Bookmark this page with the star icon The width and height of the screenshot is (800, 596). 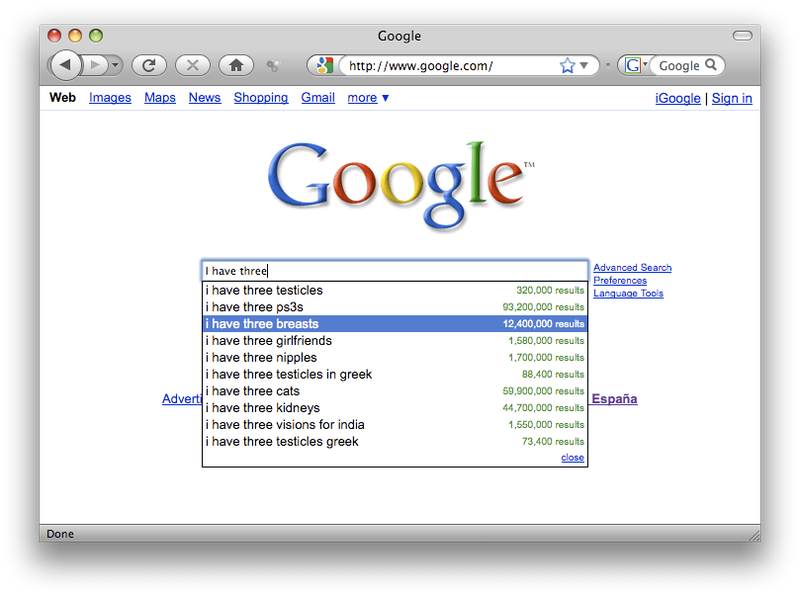567,65
